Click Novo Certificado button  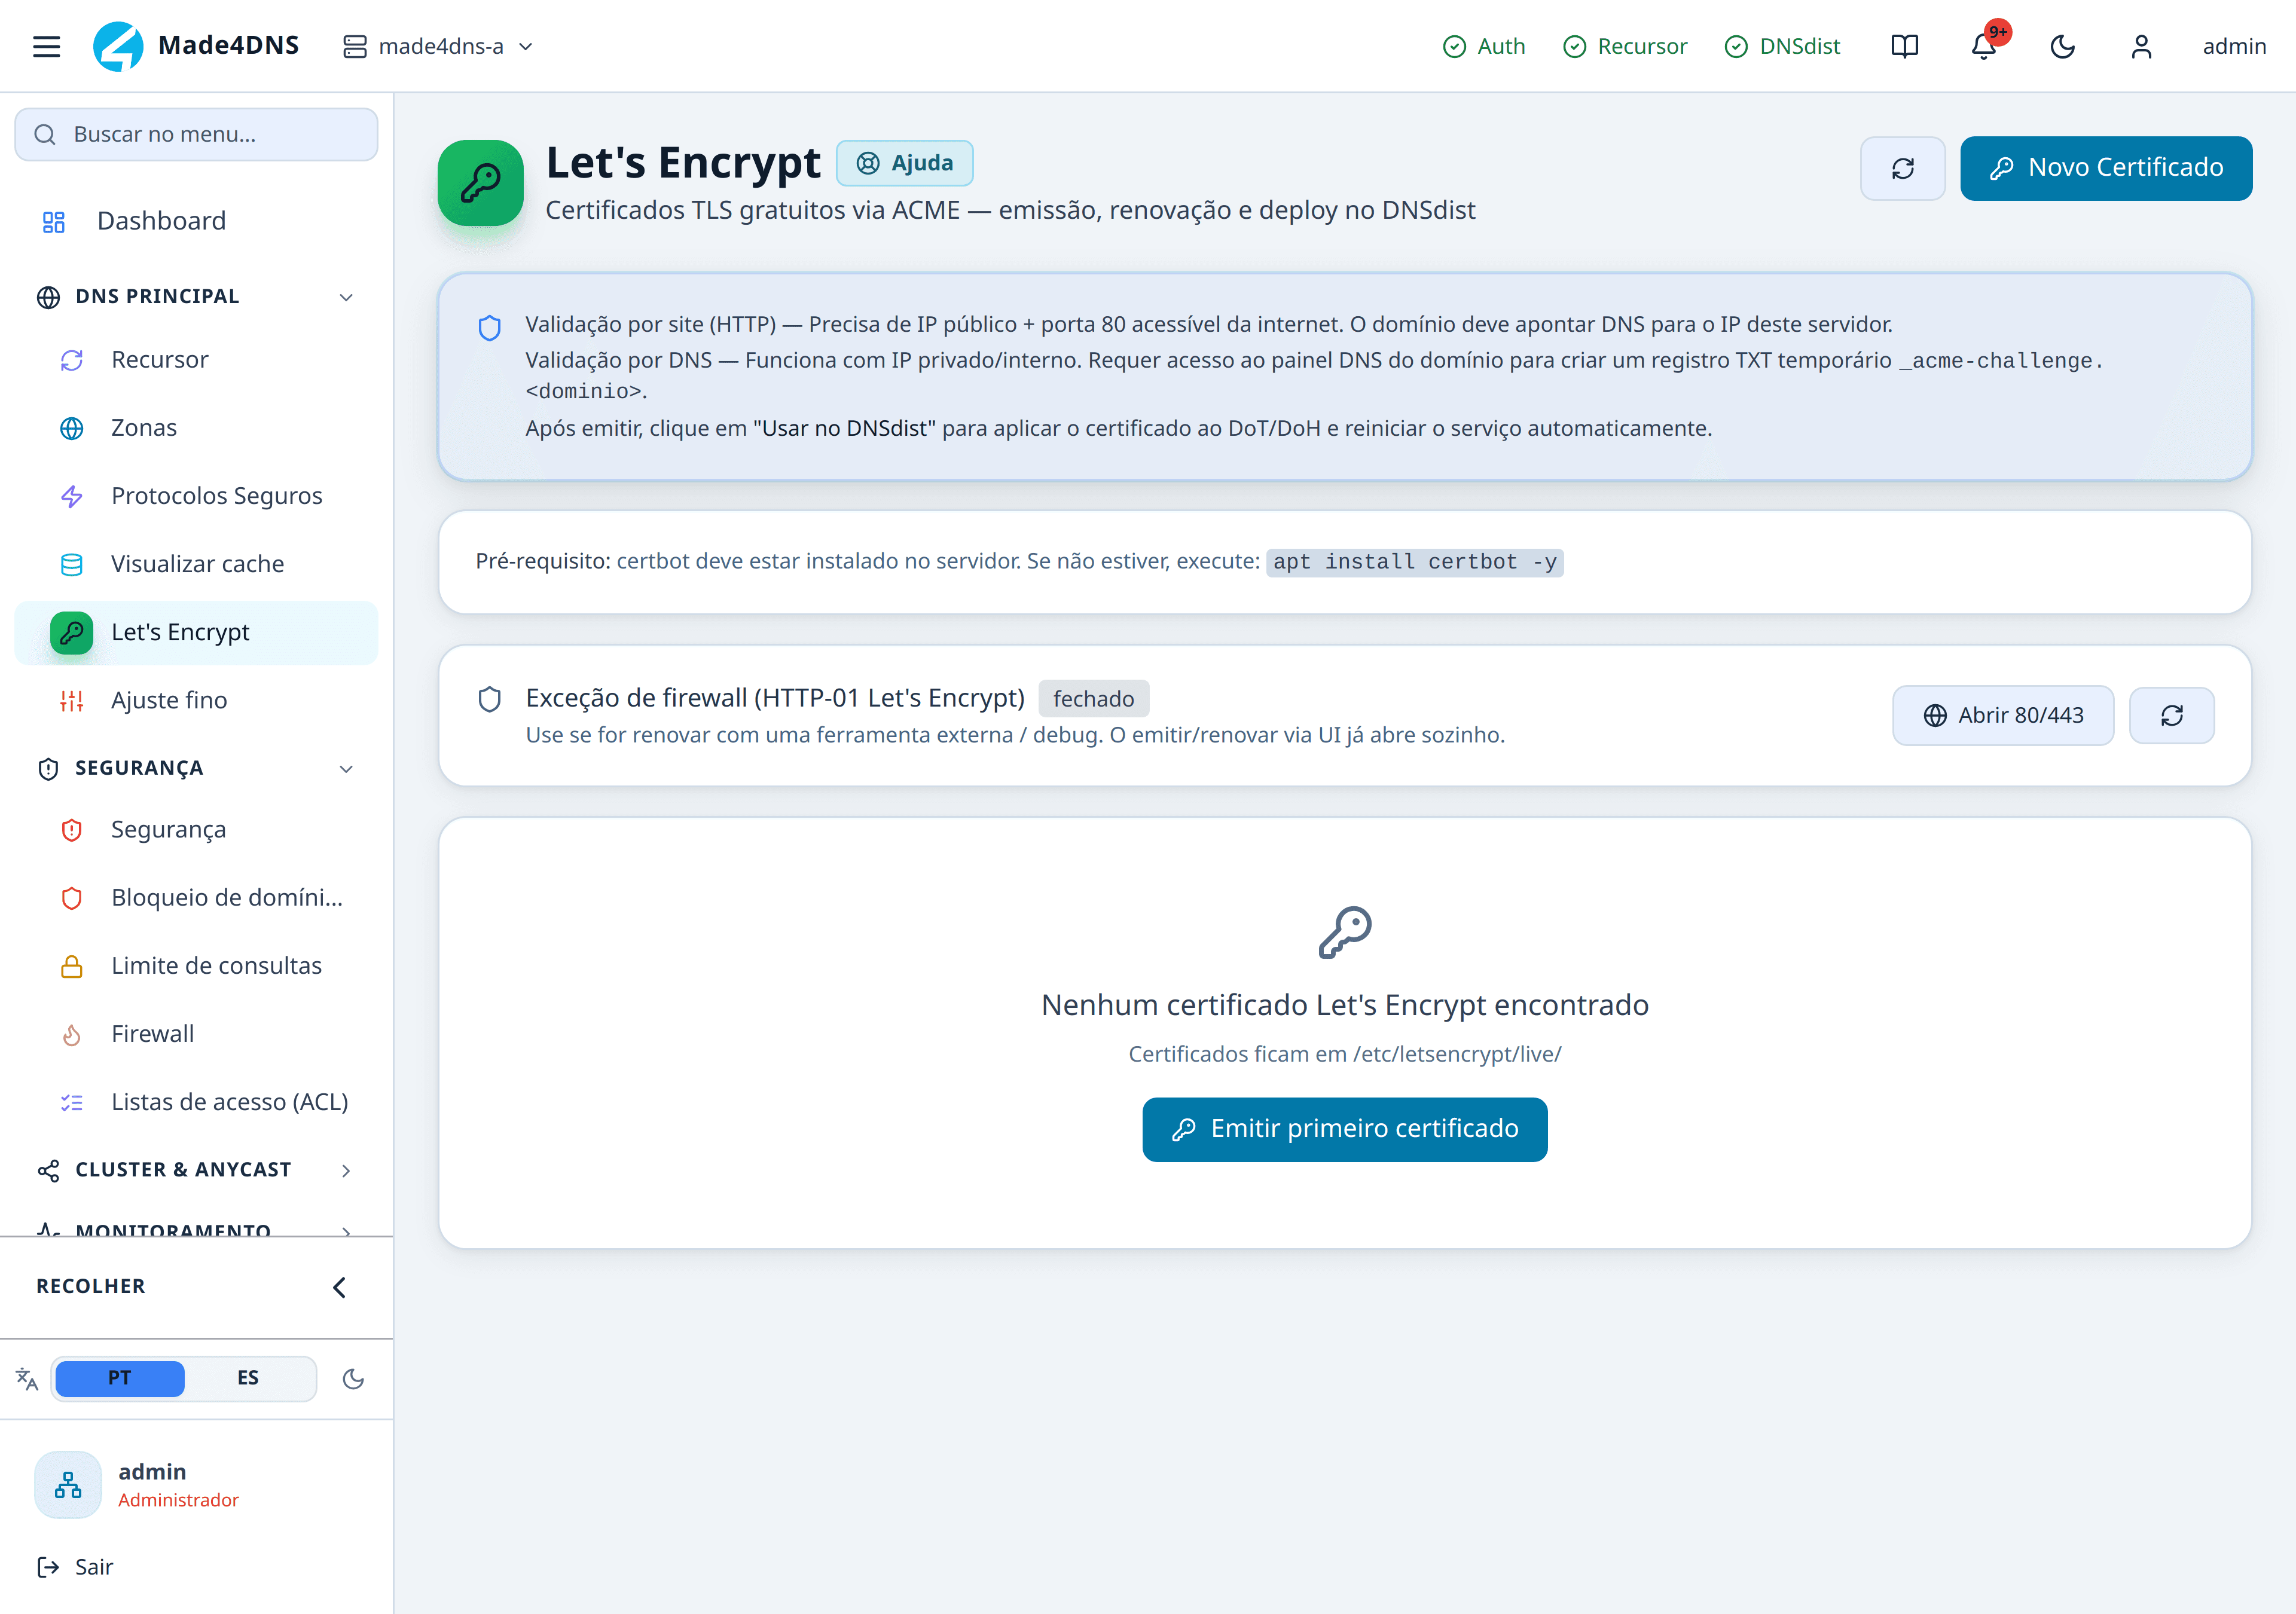point(2106,168)
